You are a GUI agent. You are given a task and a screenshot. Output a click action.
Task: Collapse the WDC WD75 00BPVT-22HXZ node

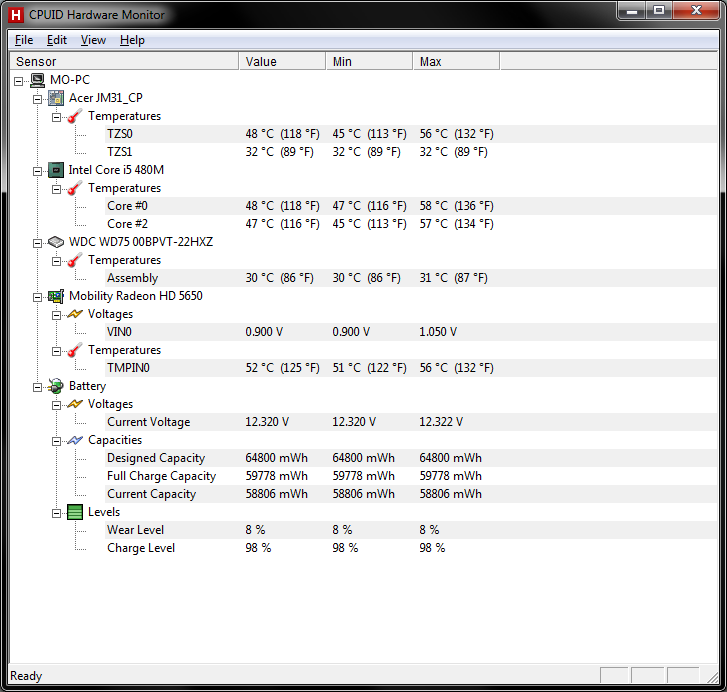[37, 243]
